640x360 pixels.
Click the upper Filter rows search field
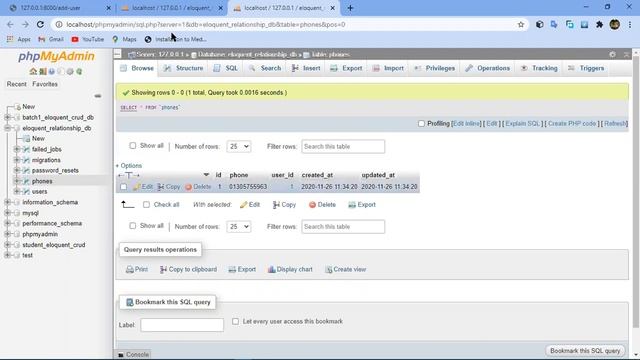pos(343,146)
